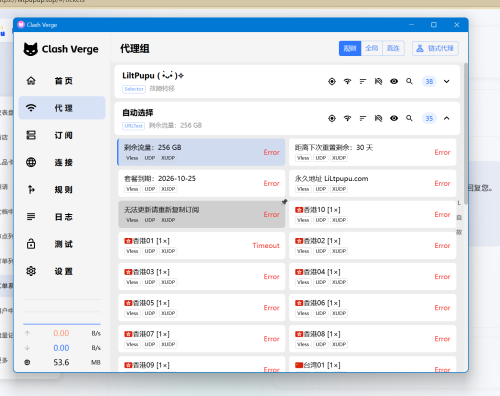
Task: Select the 香港07 [1×] node
Action: 201,339
